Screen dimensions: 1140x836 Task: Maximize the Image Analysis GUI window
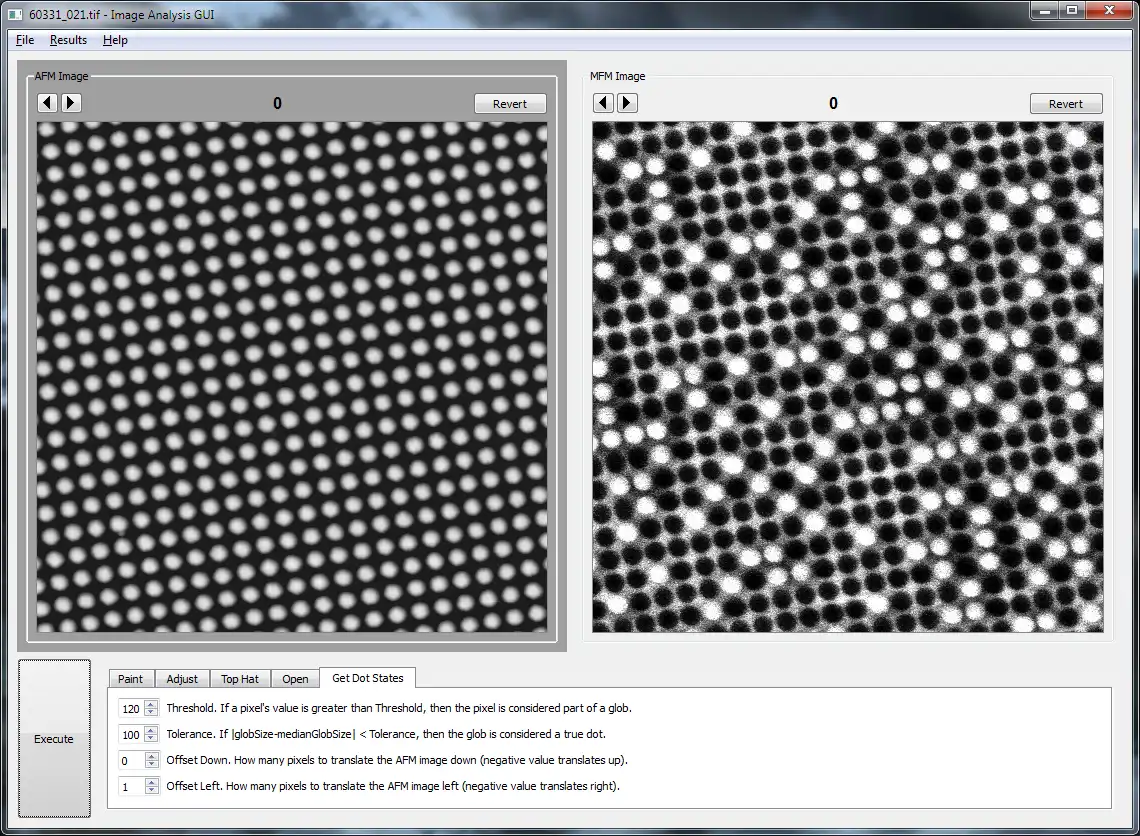[x=1072, y=10]
